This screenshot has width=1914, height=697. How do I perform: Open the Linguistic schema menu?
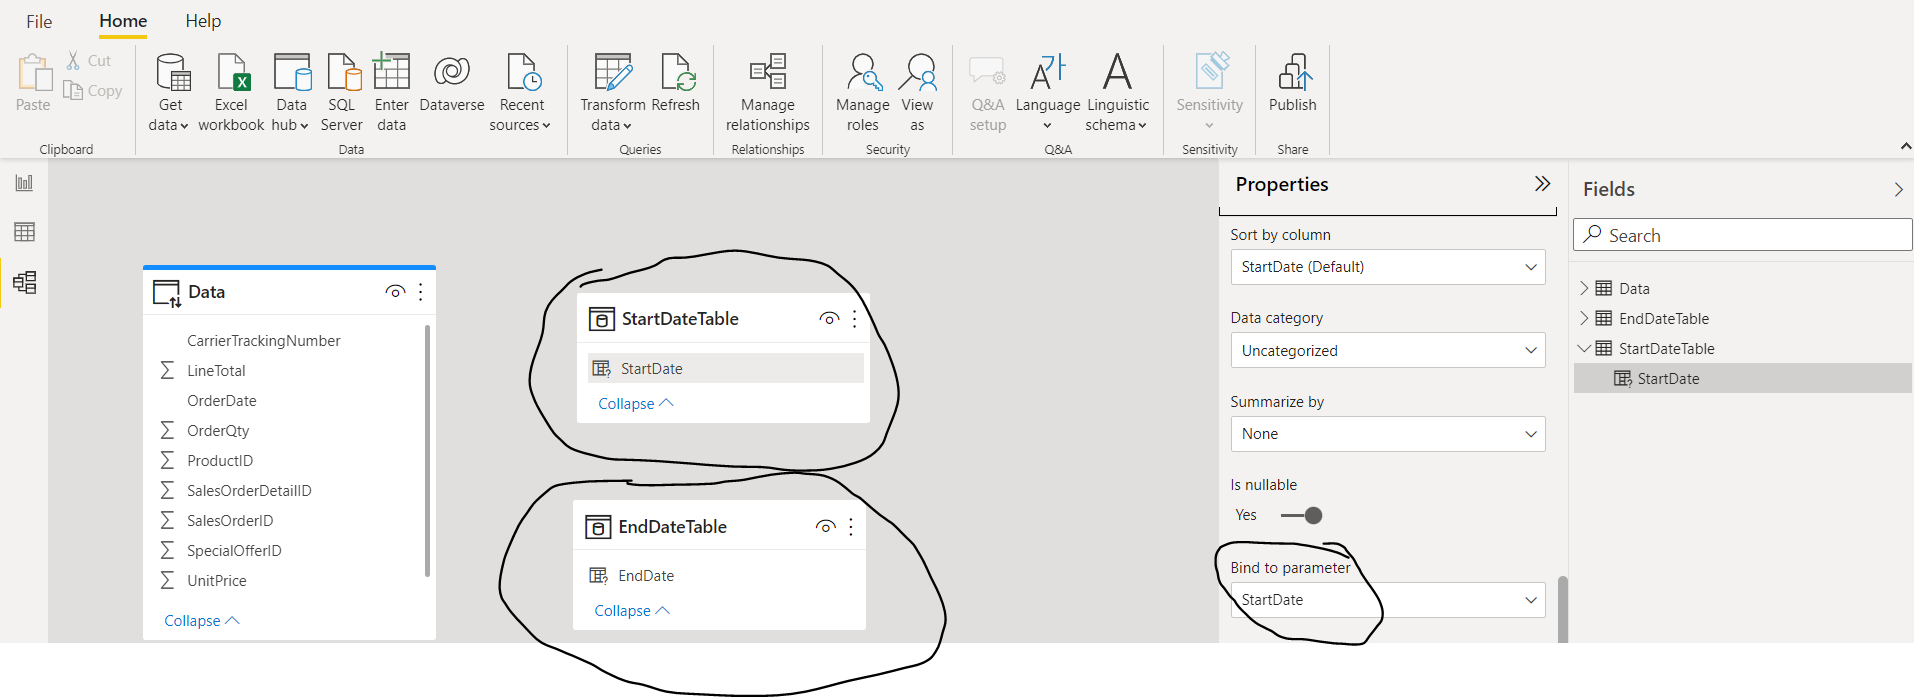point(1117,93)
